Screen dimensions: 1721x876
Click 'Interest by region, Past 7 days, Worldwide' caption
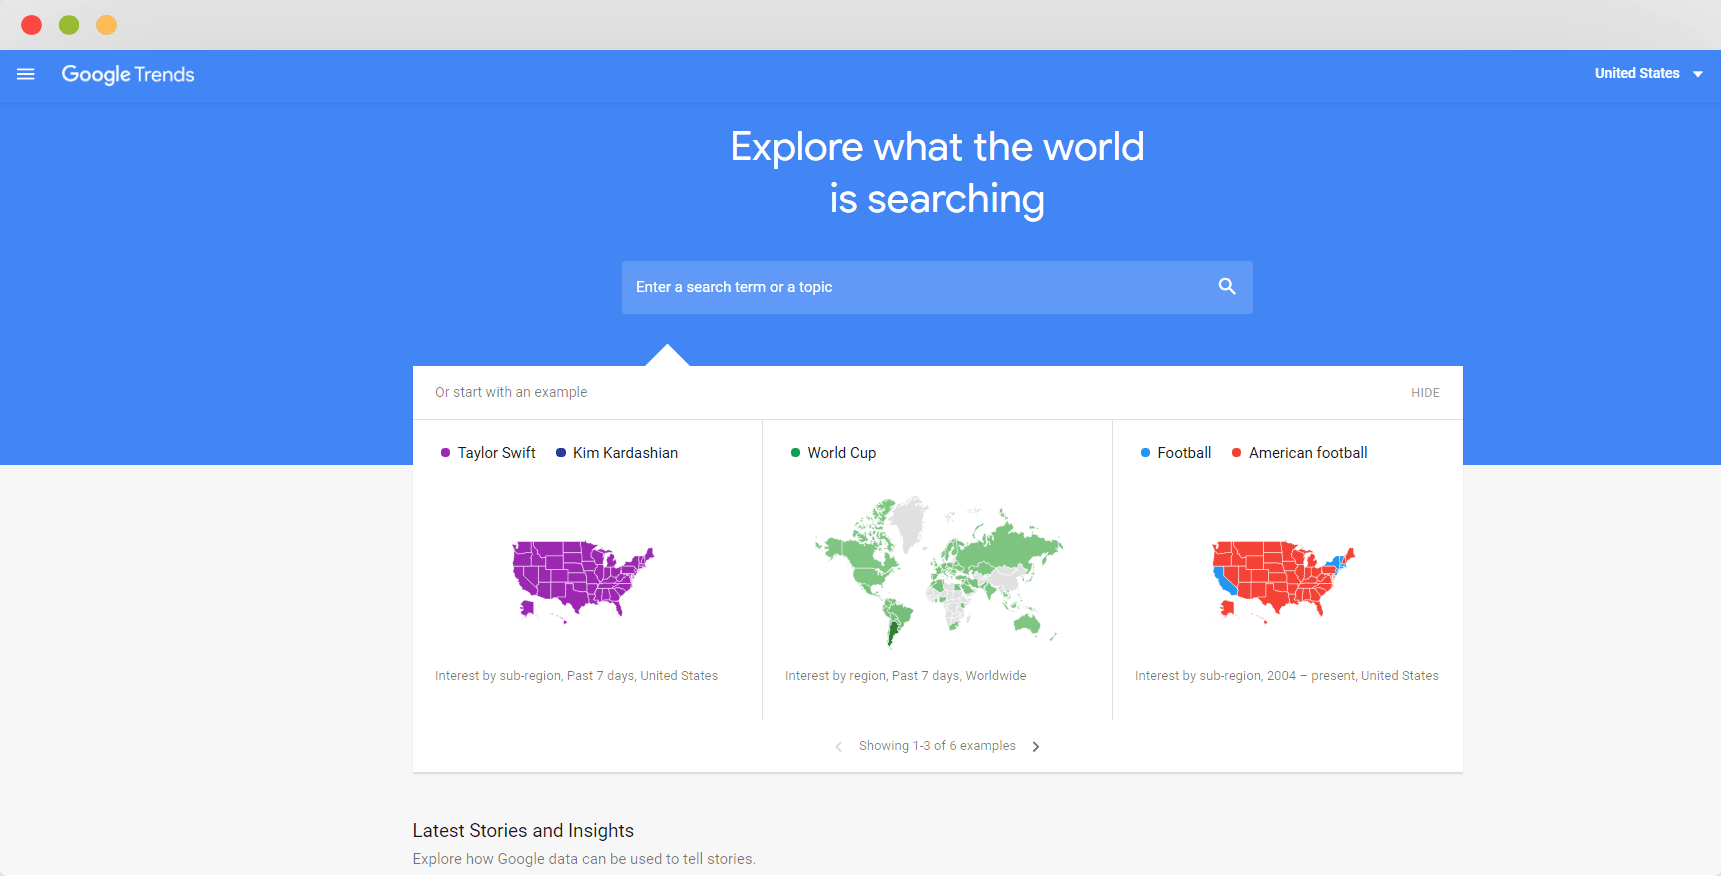pyautogui.click(x=905, y=676)
